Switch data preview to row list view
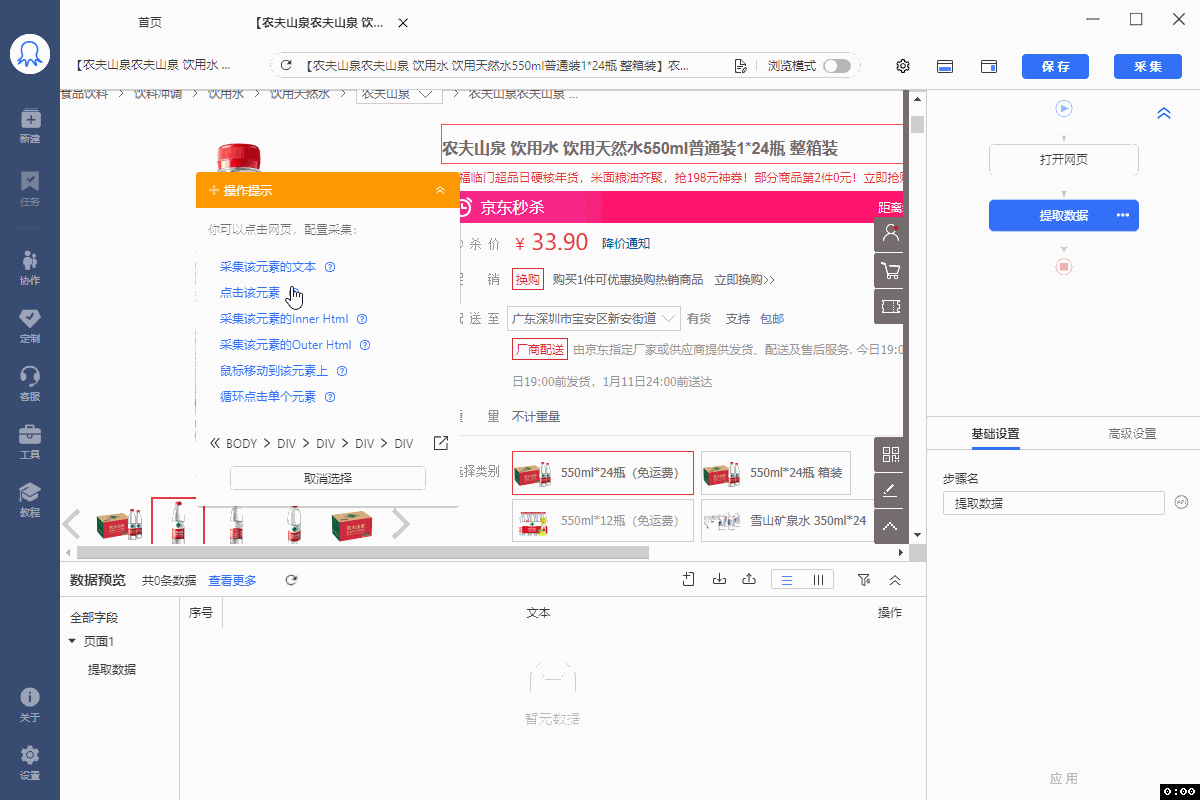 (787, 580)
